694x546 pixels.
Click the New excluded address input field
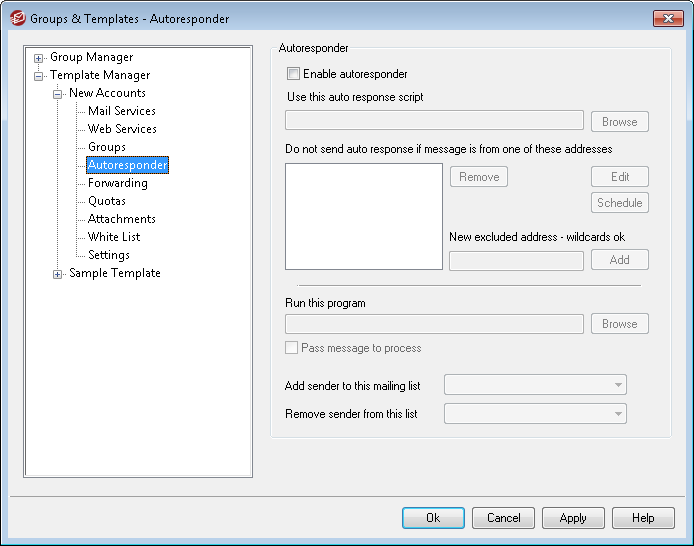[516, 260]
